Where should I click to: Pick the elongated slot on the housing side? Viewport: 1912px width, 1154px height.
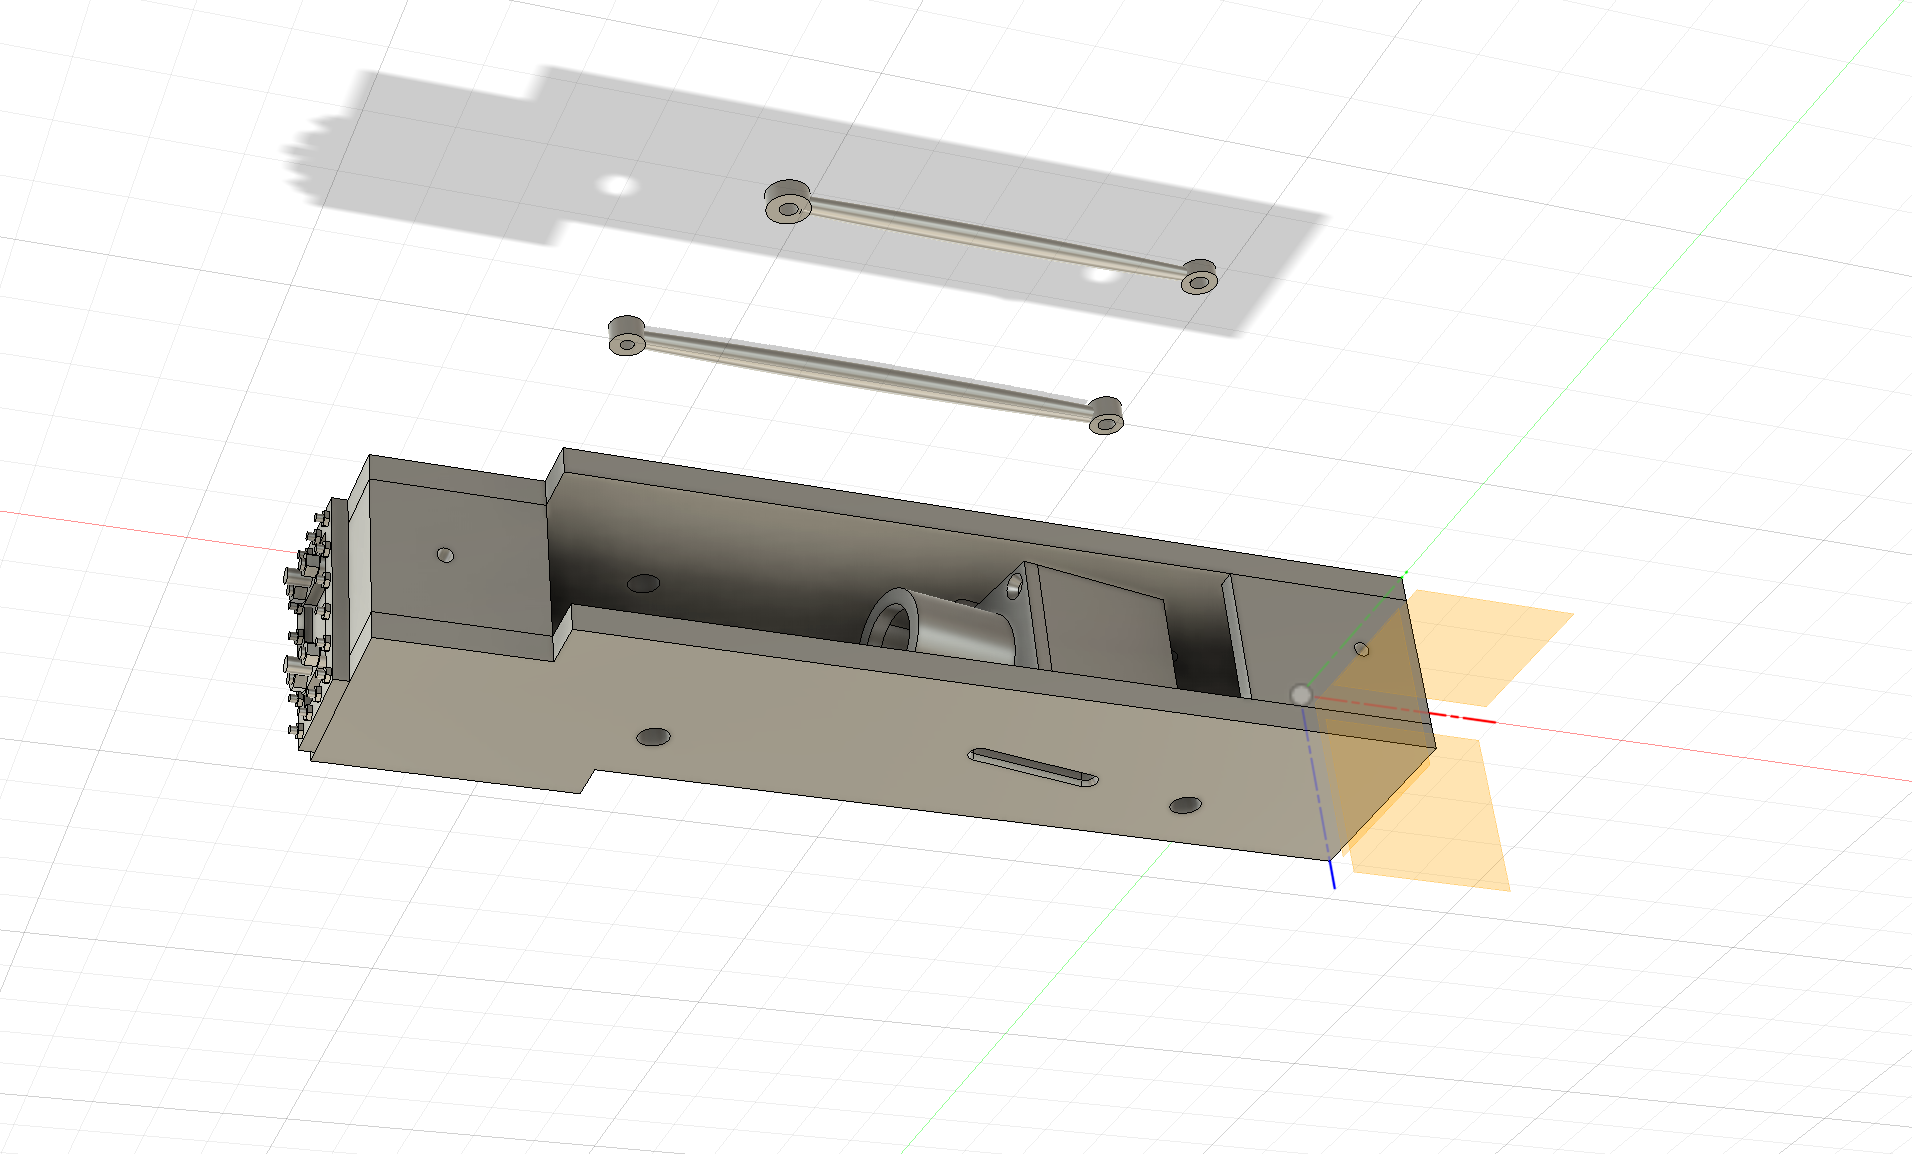[1033, 767]
